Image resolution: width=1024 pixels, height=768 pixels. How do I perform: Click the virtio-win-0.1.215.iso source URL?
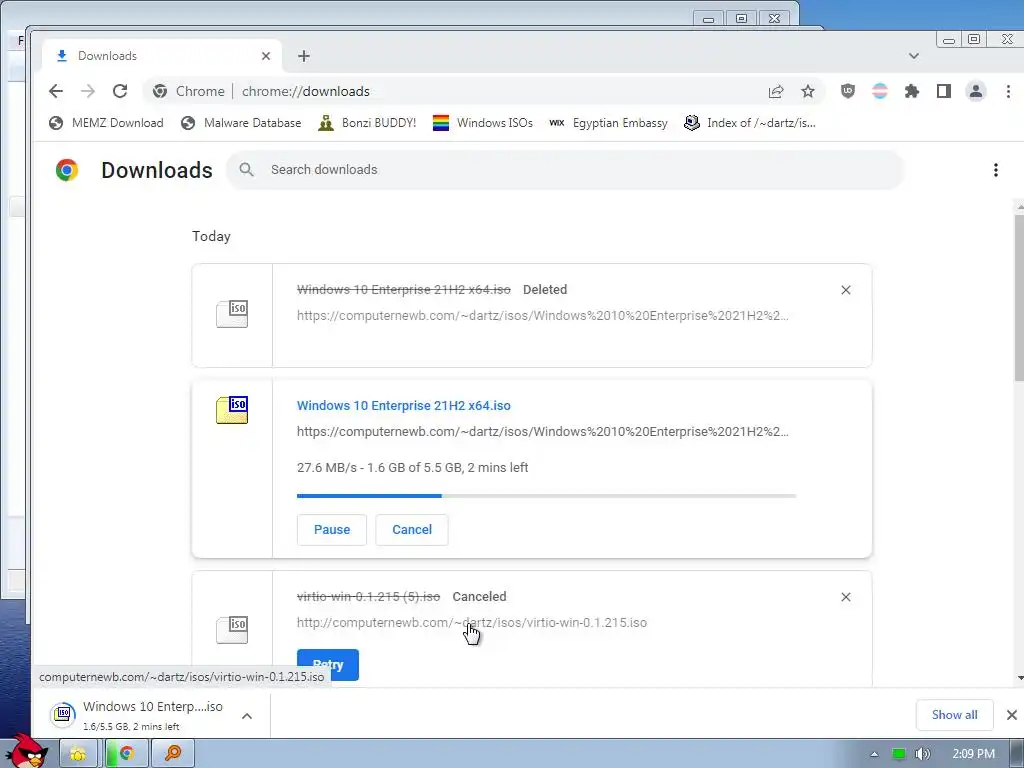coord(472,622)
